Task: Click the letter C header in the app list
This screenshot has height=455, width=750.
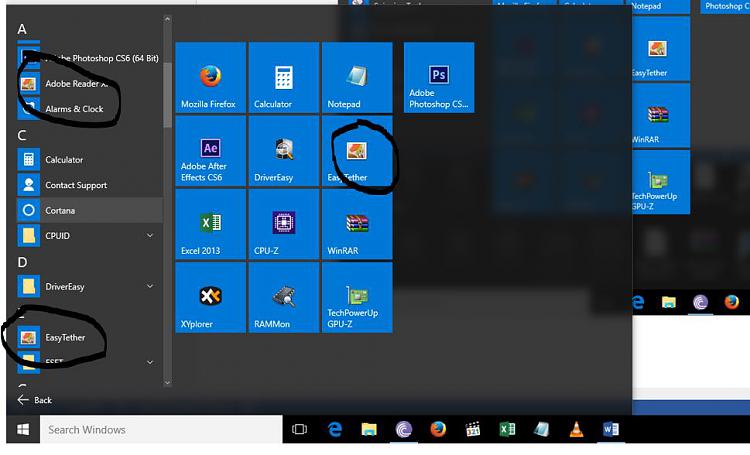Action: tap(22, 135)
